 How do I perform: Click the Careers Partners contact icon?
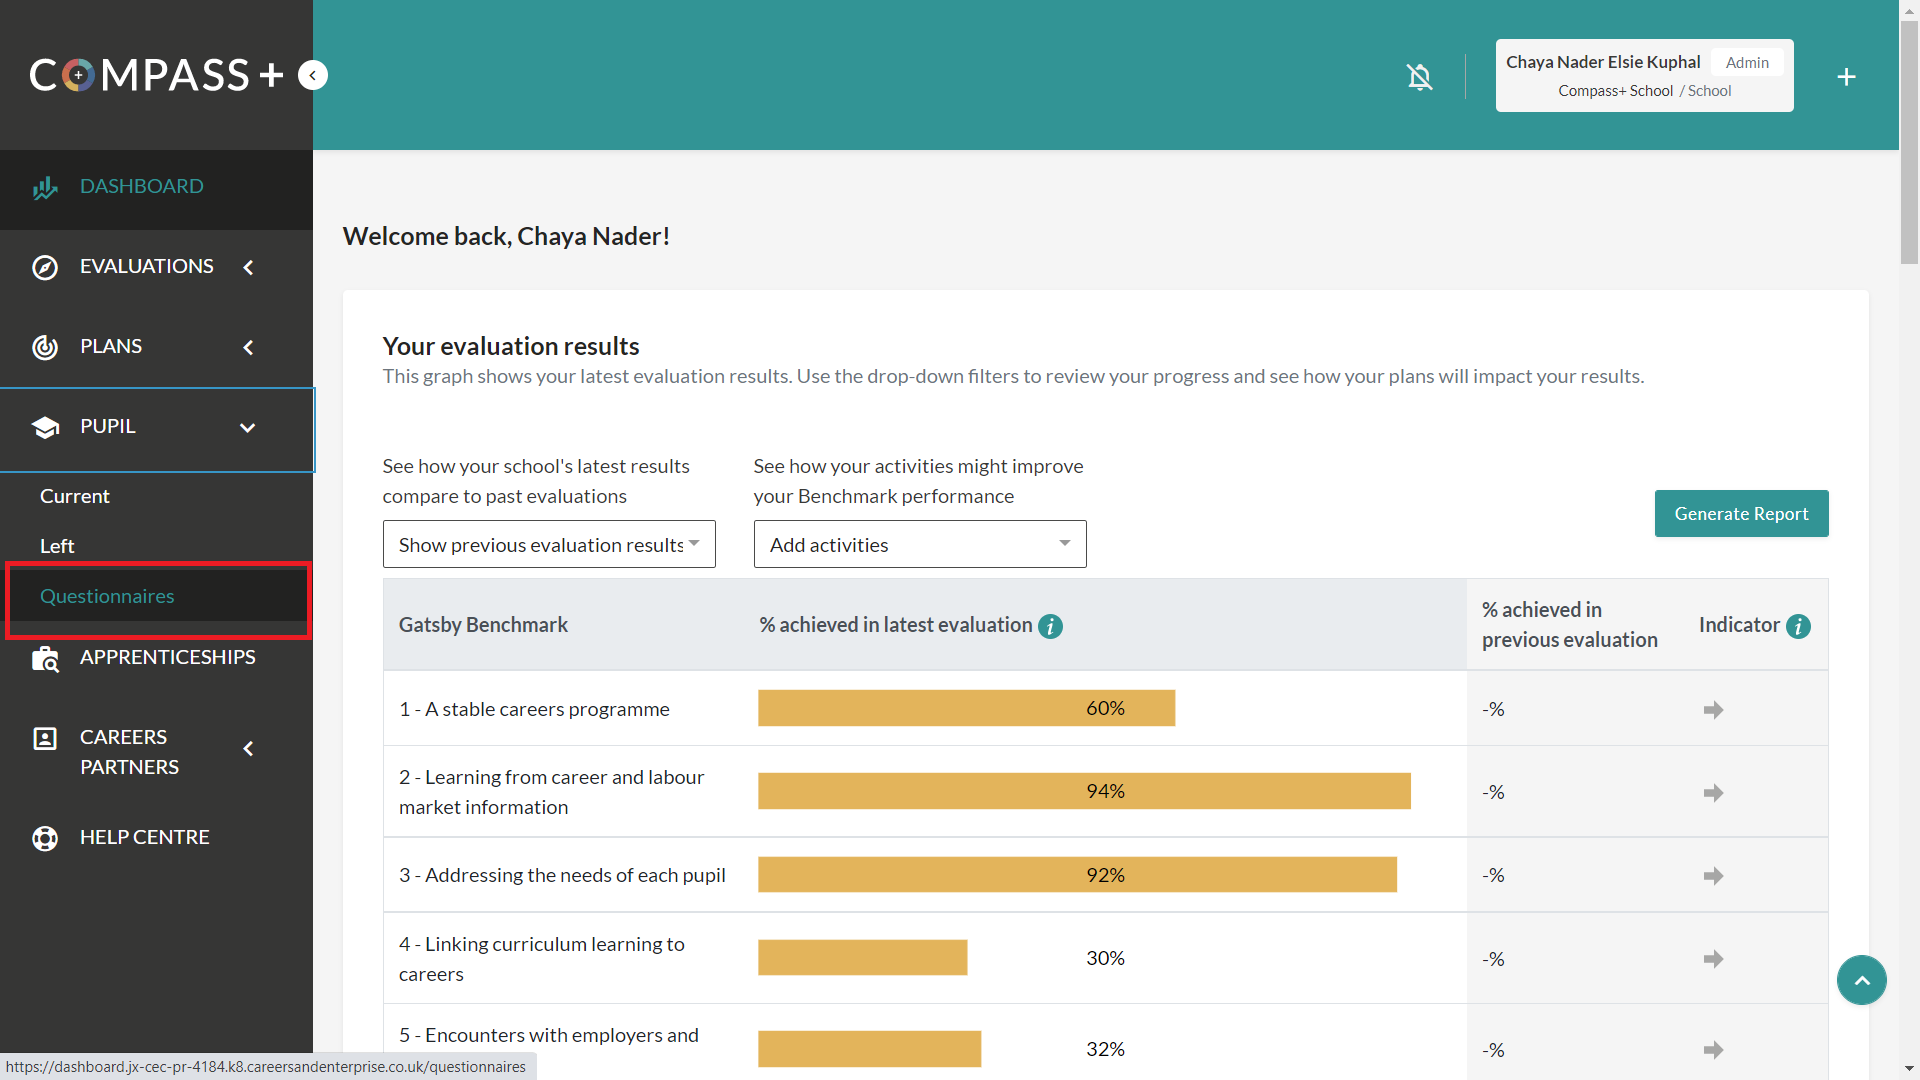point(45,739)
